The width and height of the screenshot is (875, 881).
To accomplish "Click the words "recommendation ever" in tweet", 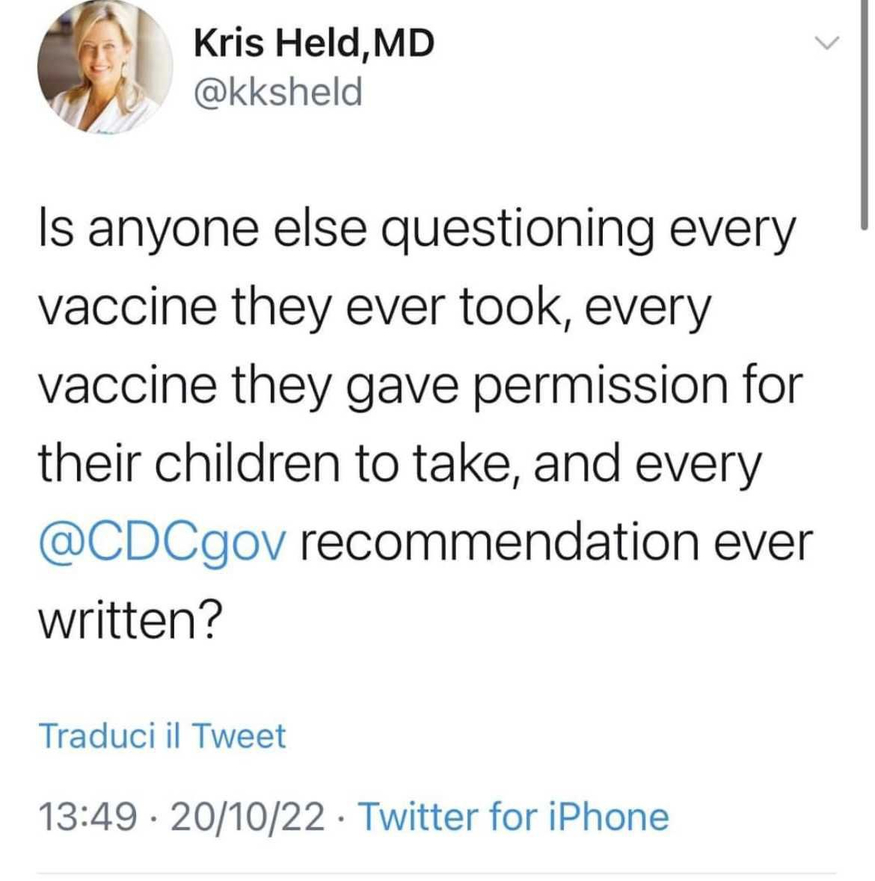I will (558, 540).
